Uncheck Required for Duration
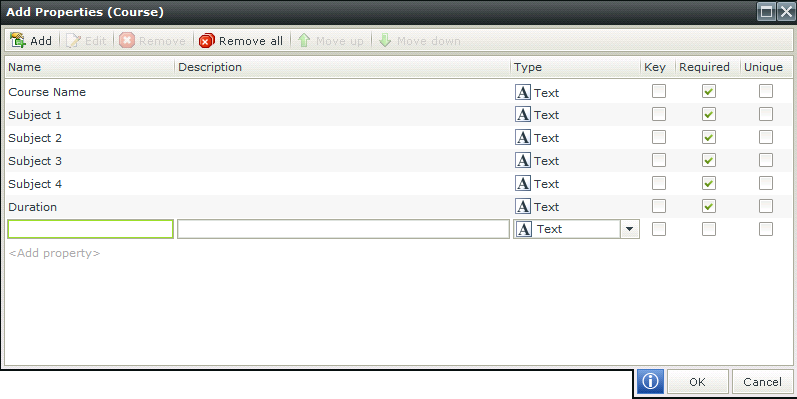The width and height of the screenshot is (797, 399). (x=709, y=206)
